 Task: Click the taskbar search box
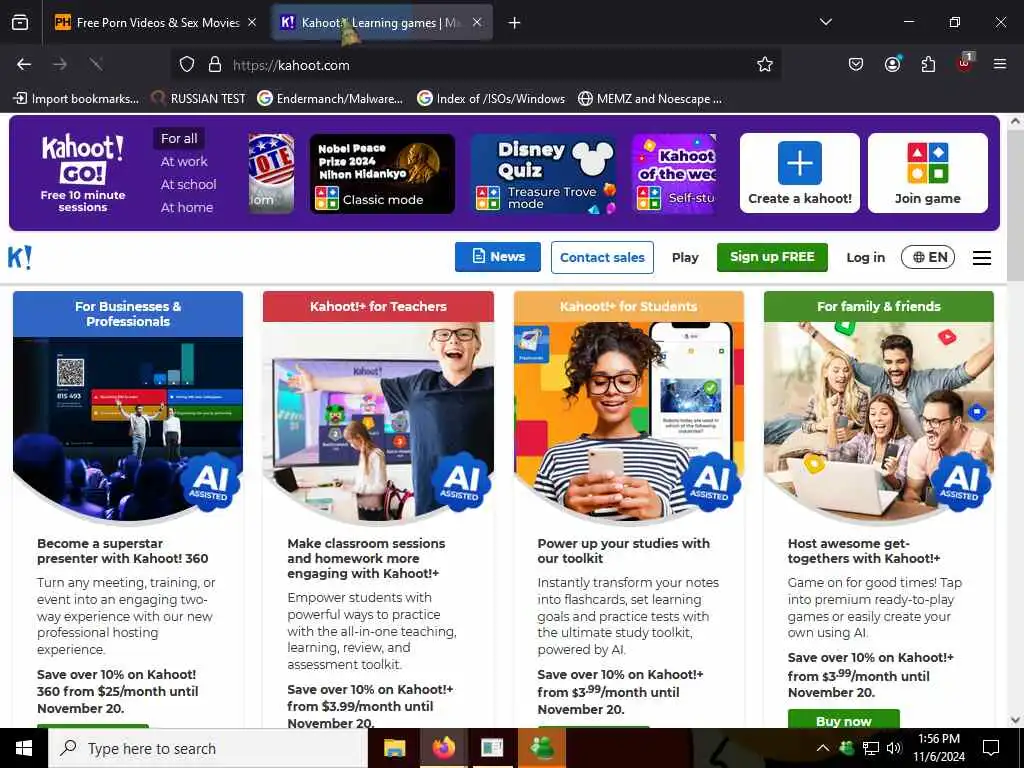(x=208, y=748)
